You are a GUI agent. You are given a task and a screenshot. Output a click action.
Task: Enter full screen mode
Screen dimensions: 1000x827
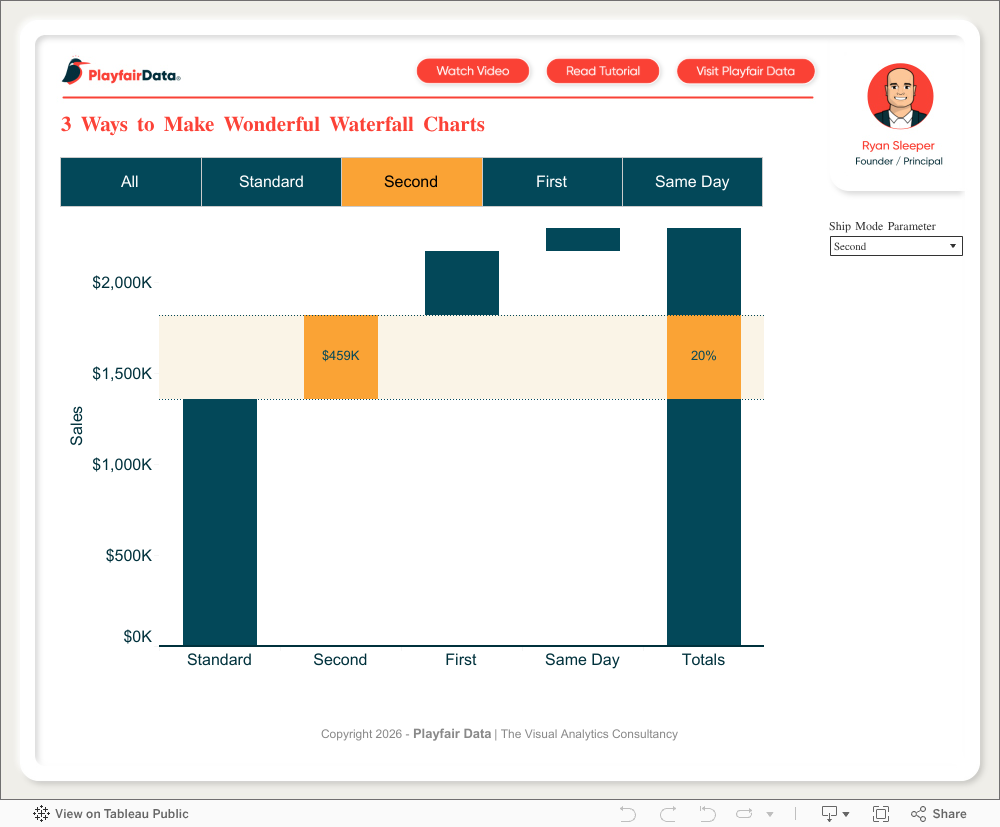(x=881, y=814)
